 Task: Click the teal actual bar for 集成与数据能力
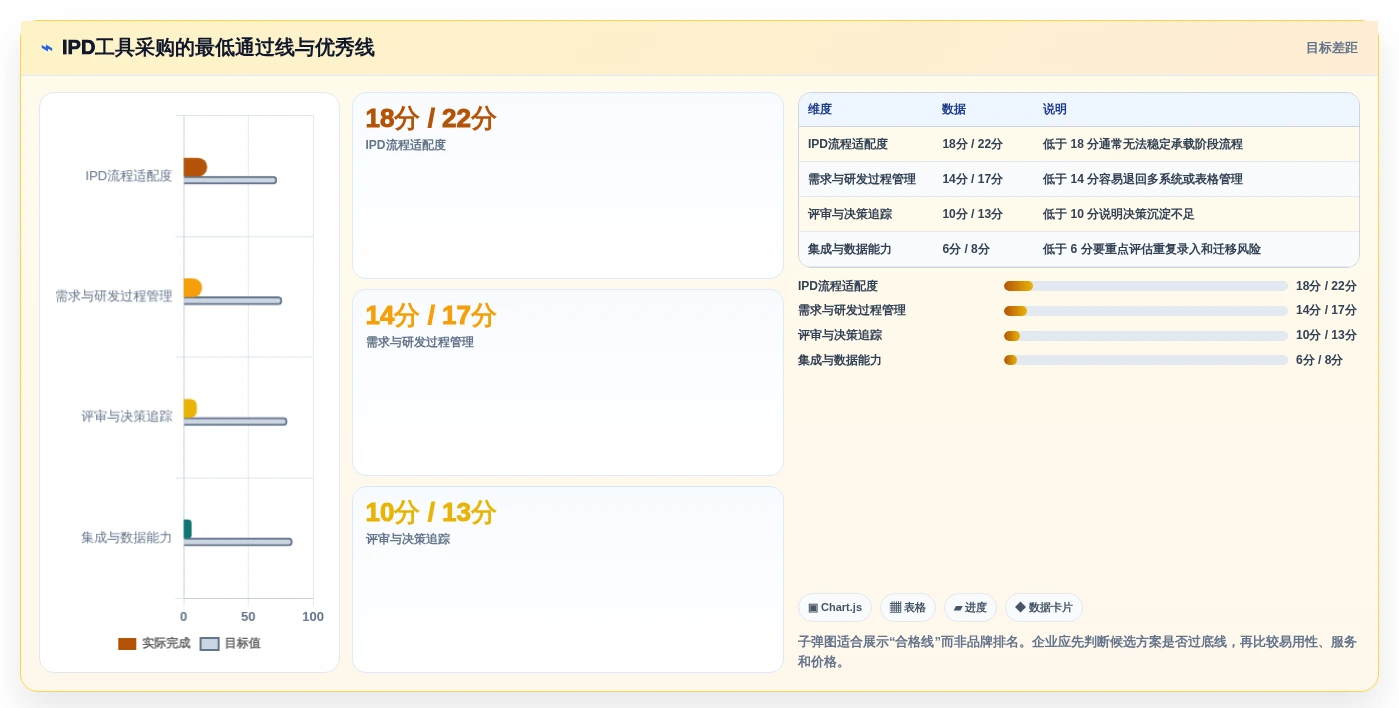click(187, 529)
